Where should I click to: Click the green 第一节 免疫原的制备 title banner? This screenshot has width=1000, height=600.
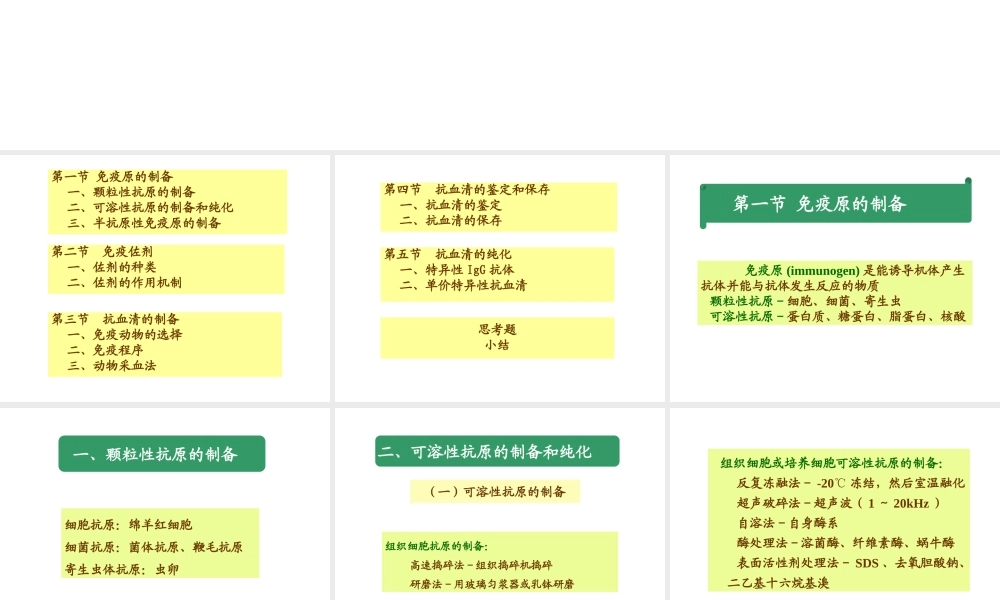pos(833,202)
